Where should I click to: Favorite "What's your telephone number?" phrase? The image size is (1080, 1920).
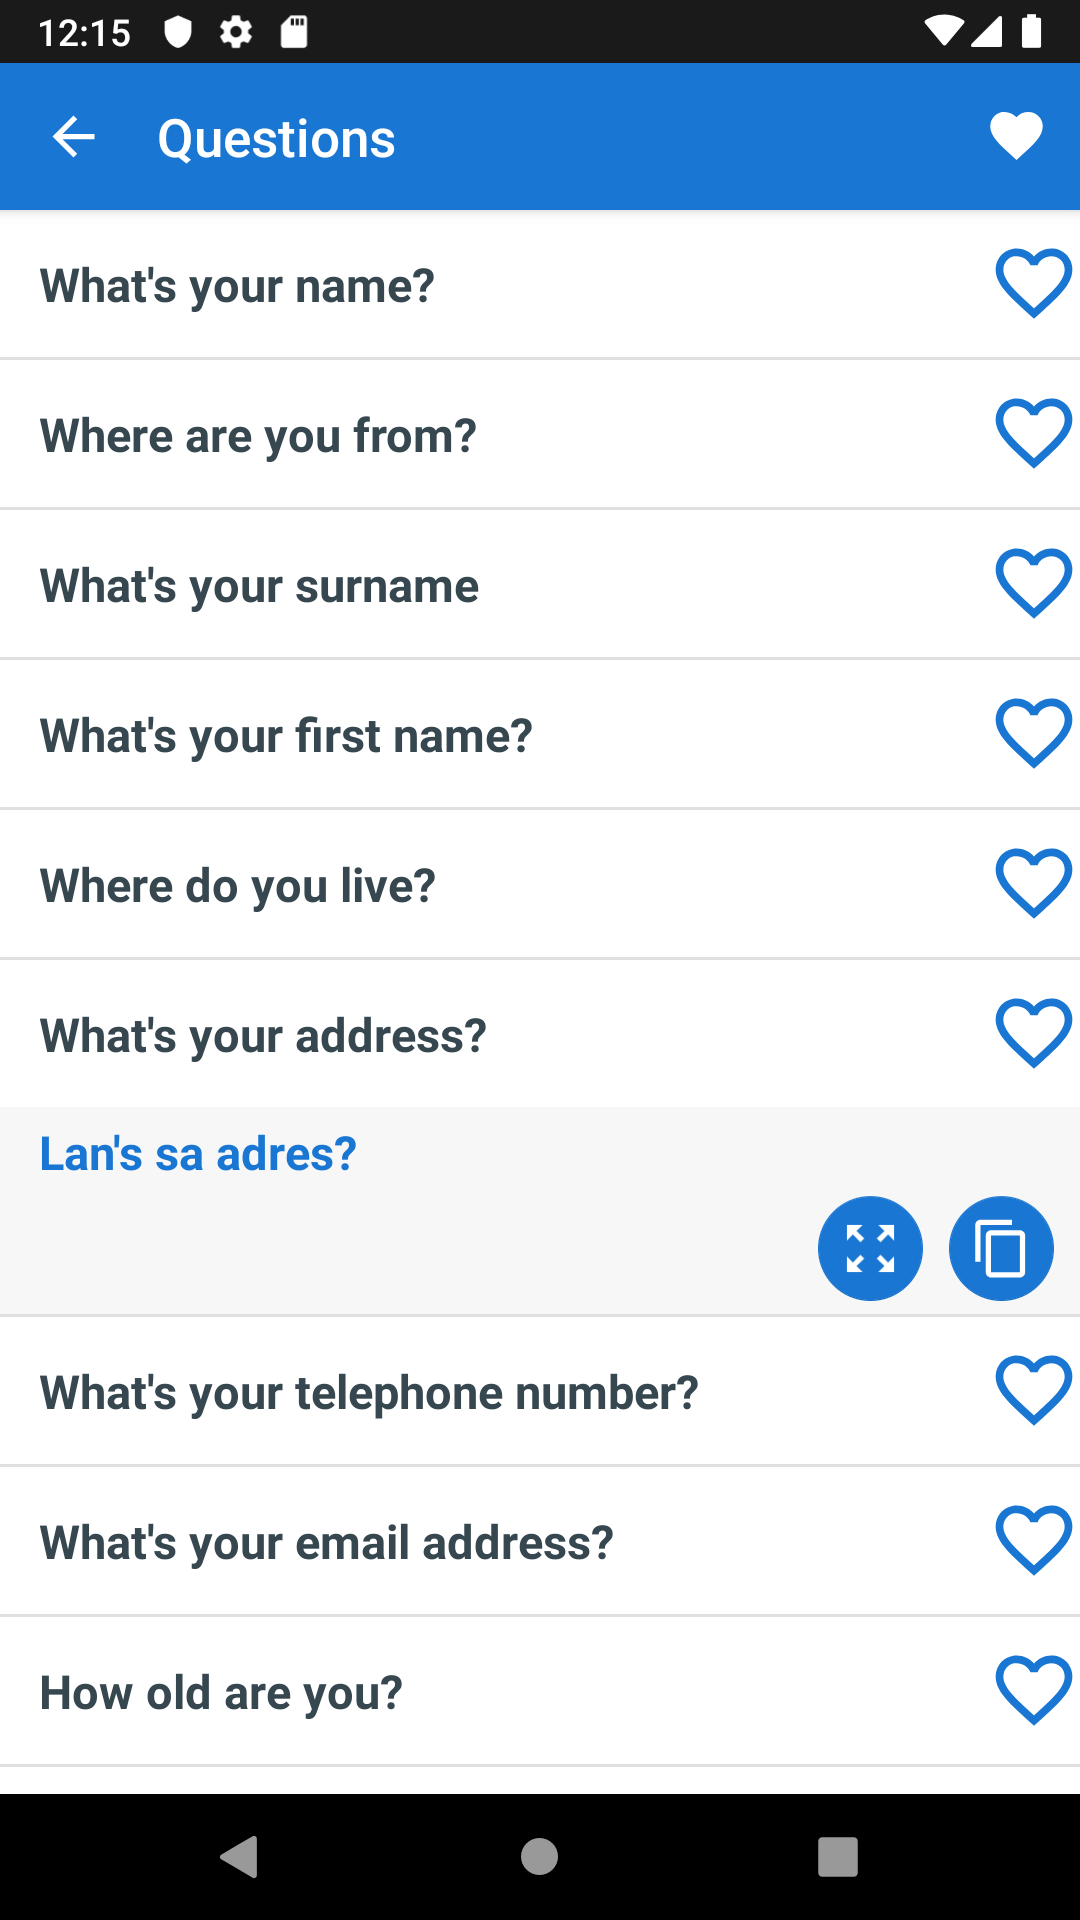point(1033,1391)
